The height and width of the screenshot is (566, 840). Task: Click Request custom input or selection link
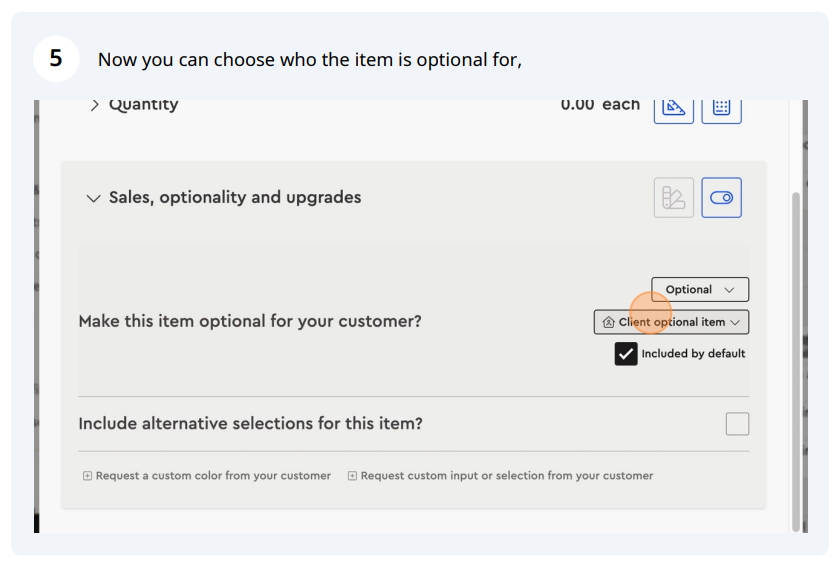click(x=506, y=476)
